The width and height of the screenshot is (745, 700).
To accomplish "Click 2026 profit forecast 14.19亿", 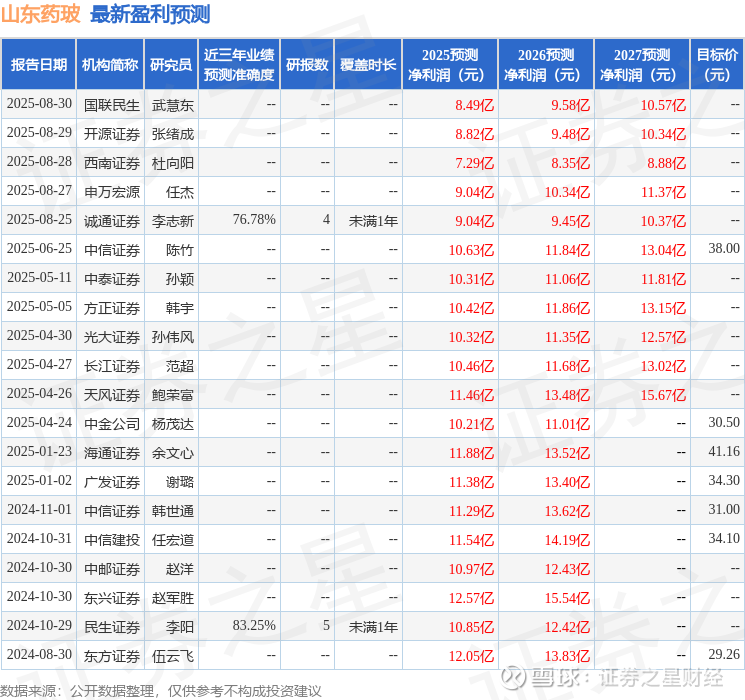I will click(x=567, y=540).
